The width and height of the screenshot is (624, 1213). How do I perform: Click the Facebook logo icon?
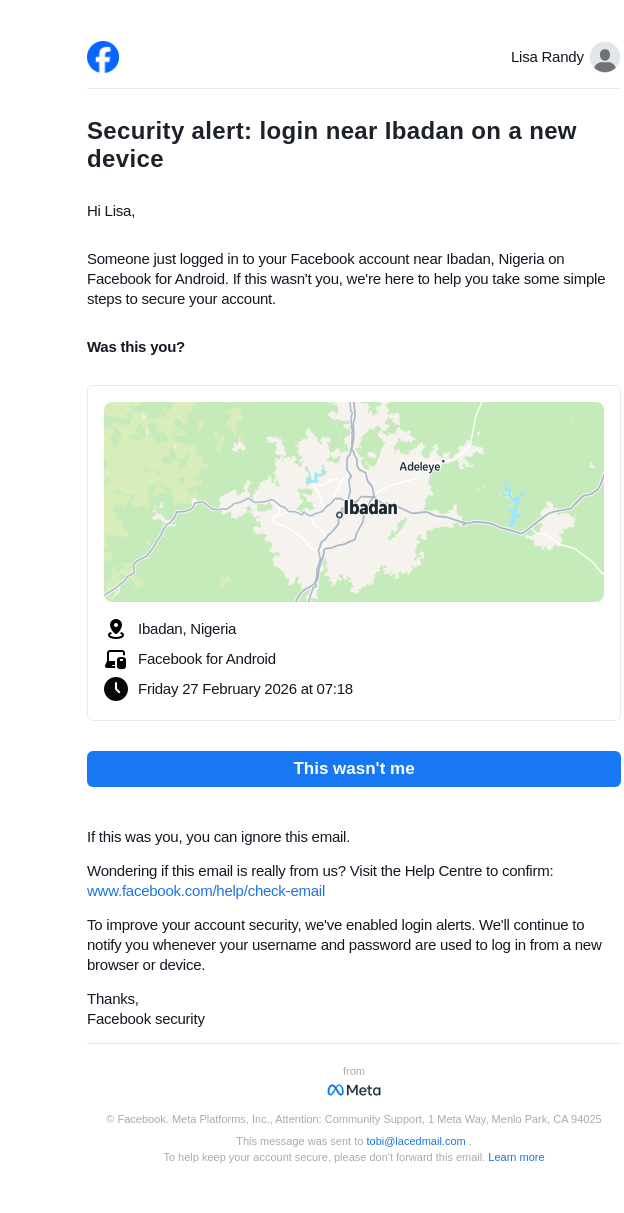pyautogui.click(x=103, y=57)
